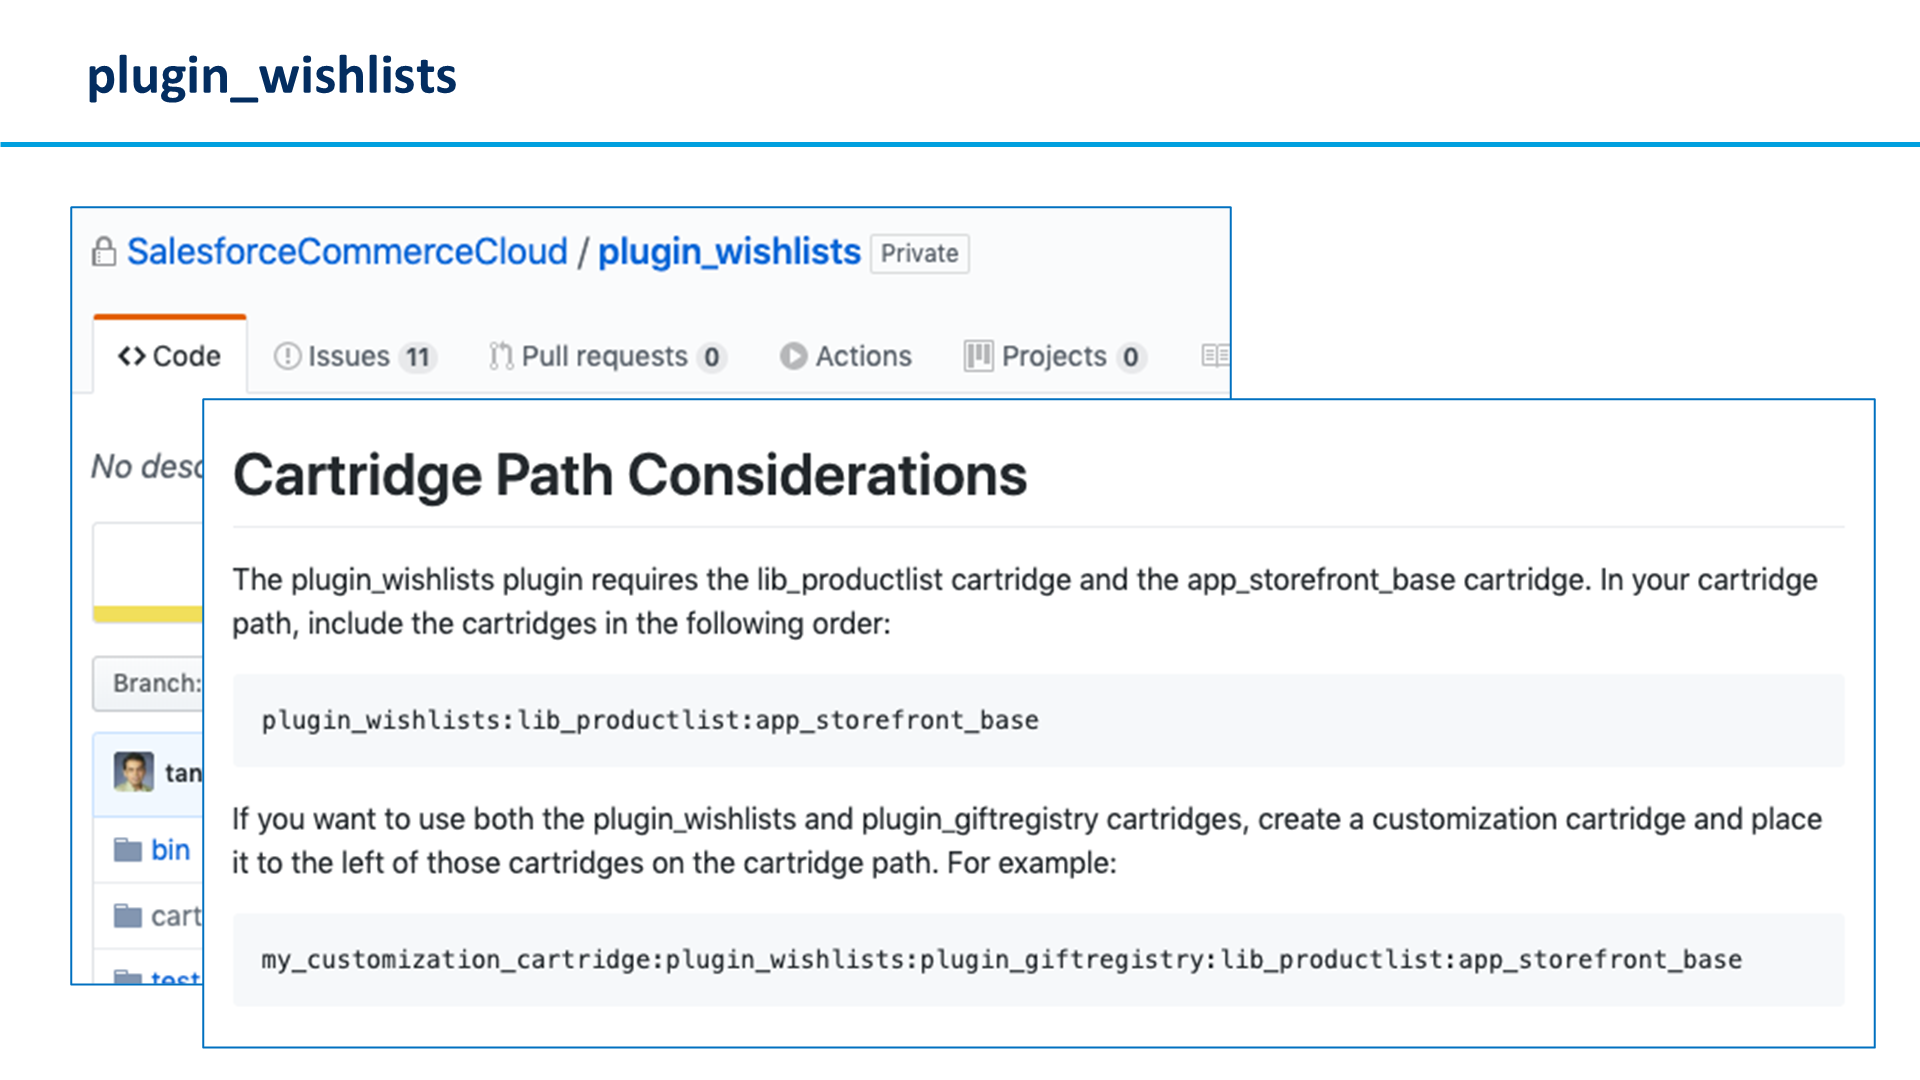1920x1080 pixels.
Task: Click the paragraph starting 'If you want to use both'
Action: (x=1027, y=840)
